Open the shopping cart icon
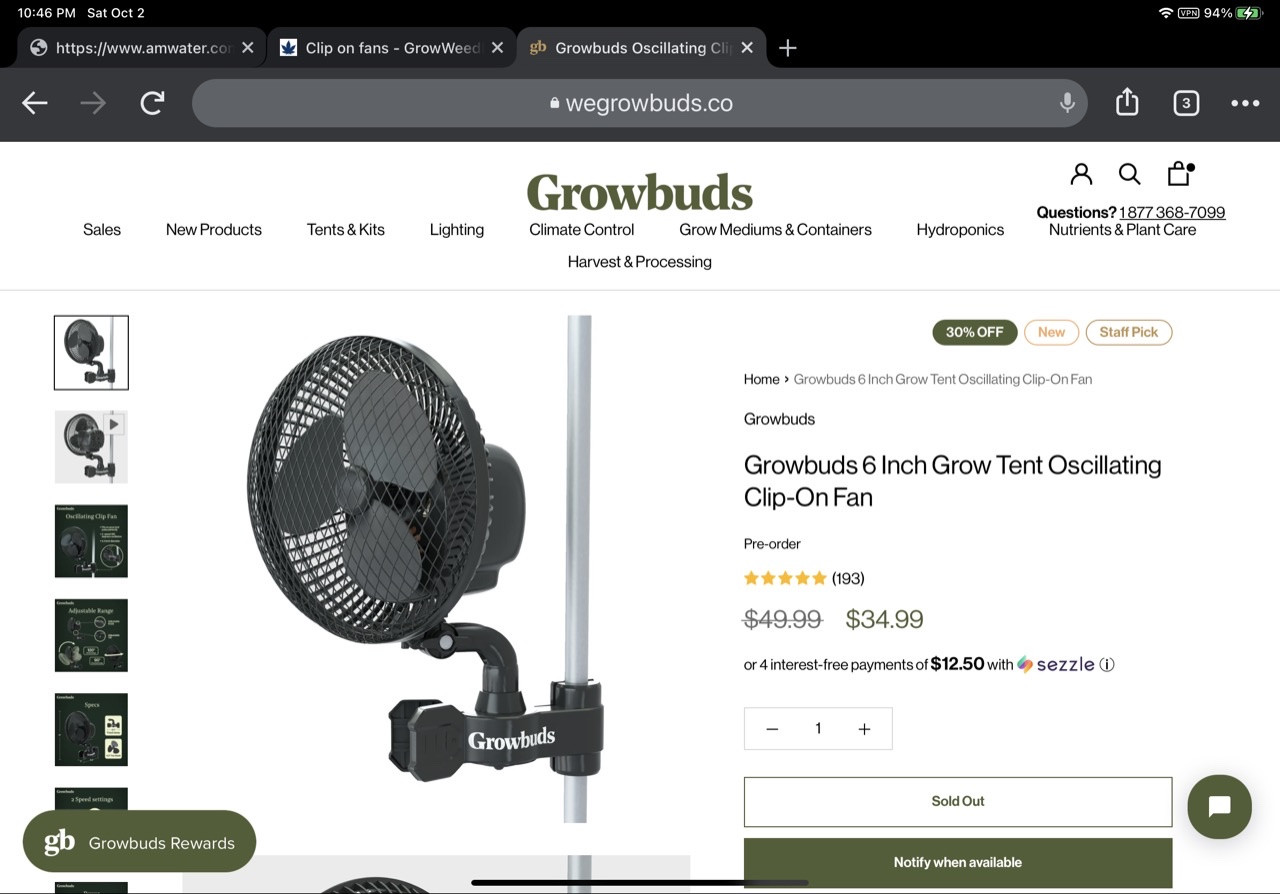 point(1180,174)
